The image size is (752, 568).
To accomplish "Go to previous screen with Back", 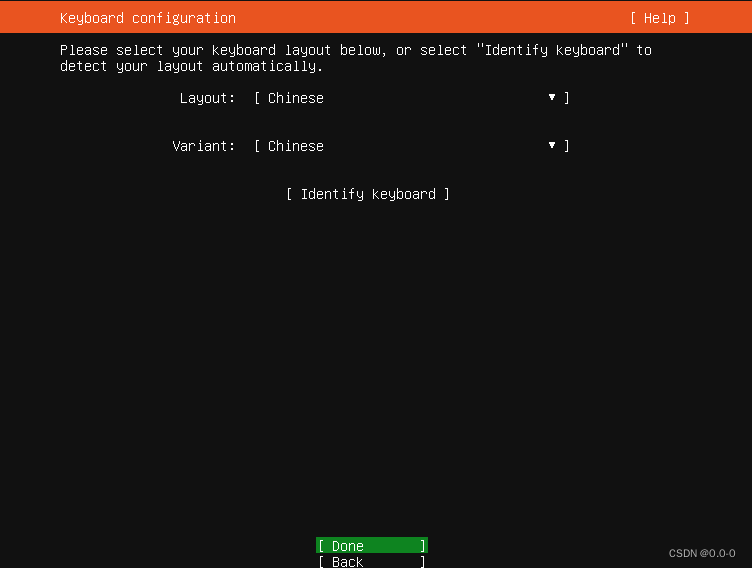I will [x=372, y=561].
